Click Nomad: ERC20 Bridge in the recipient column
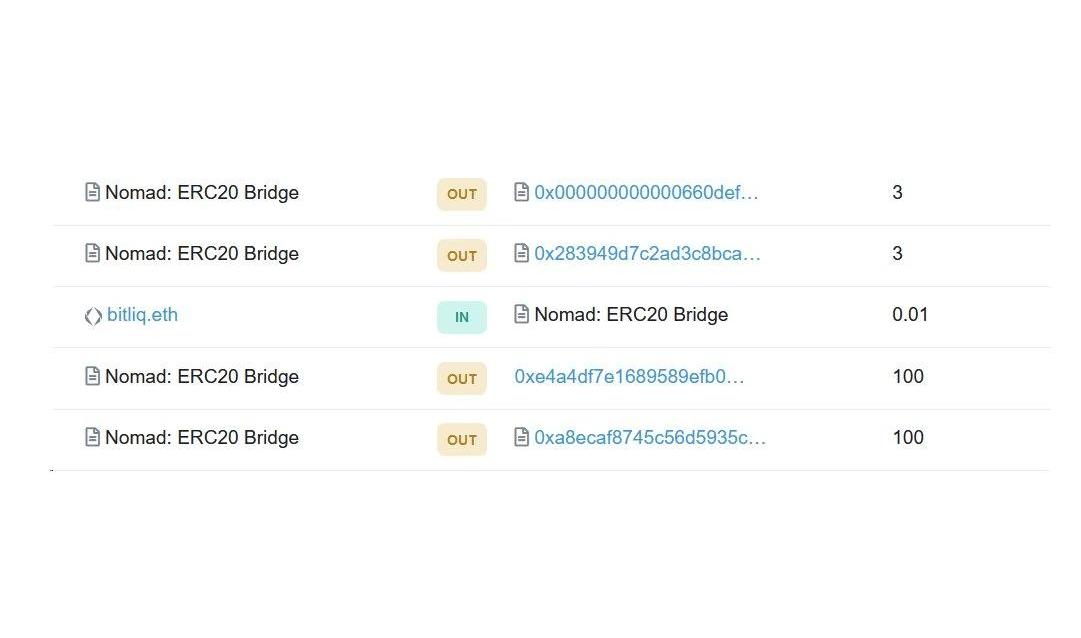 coord(631,315)
